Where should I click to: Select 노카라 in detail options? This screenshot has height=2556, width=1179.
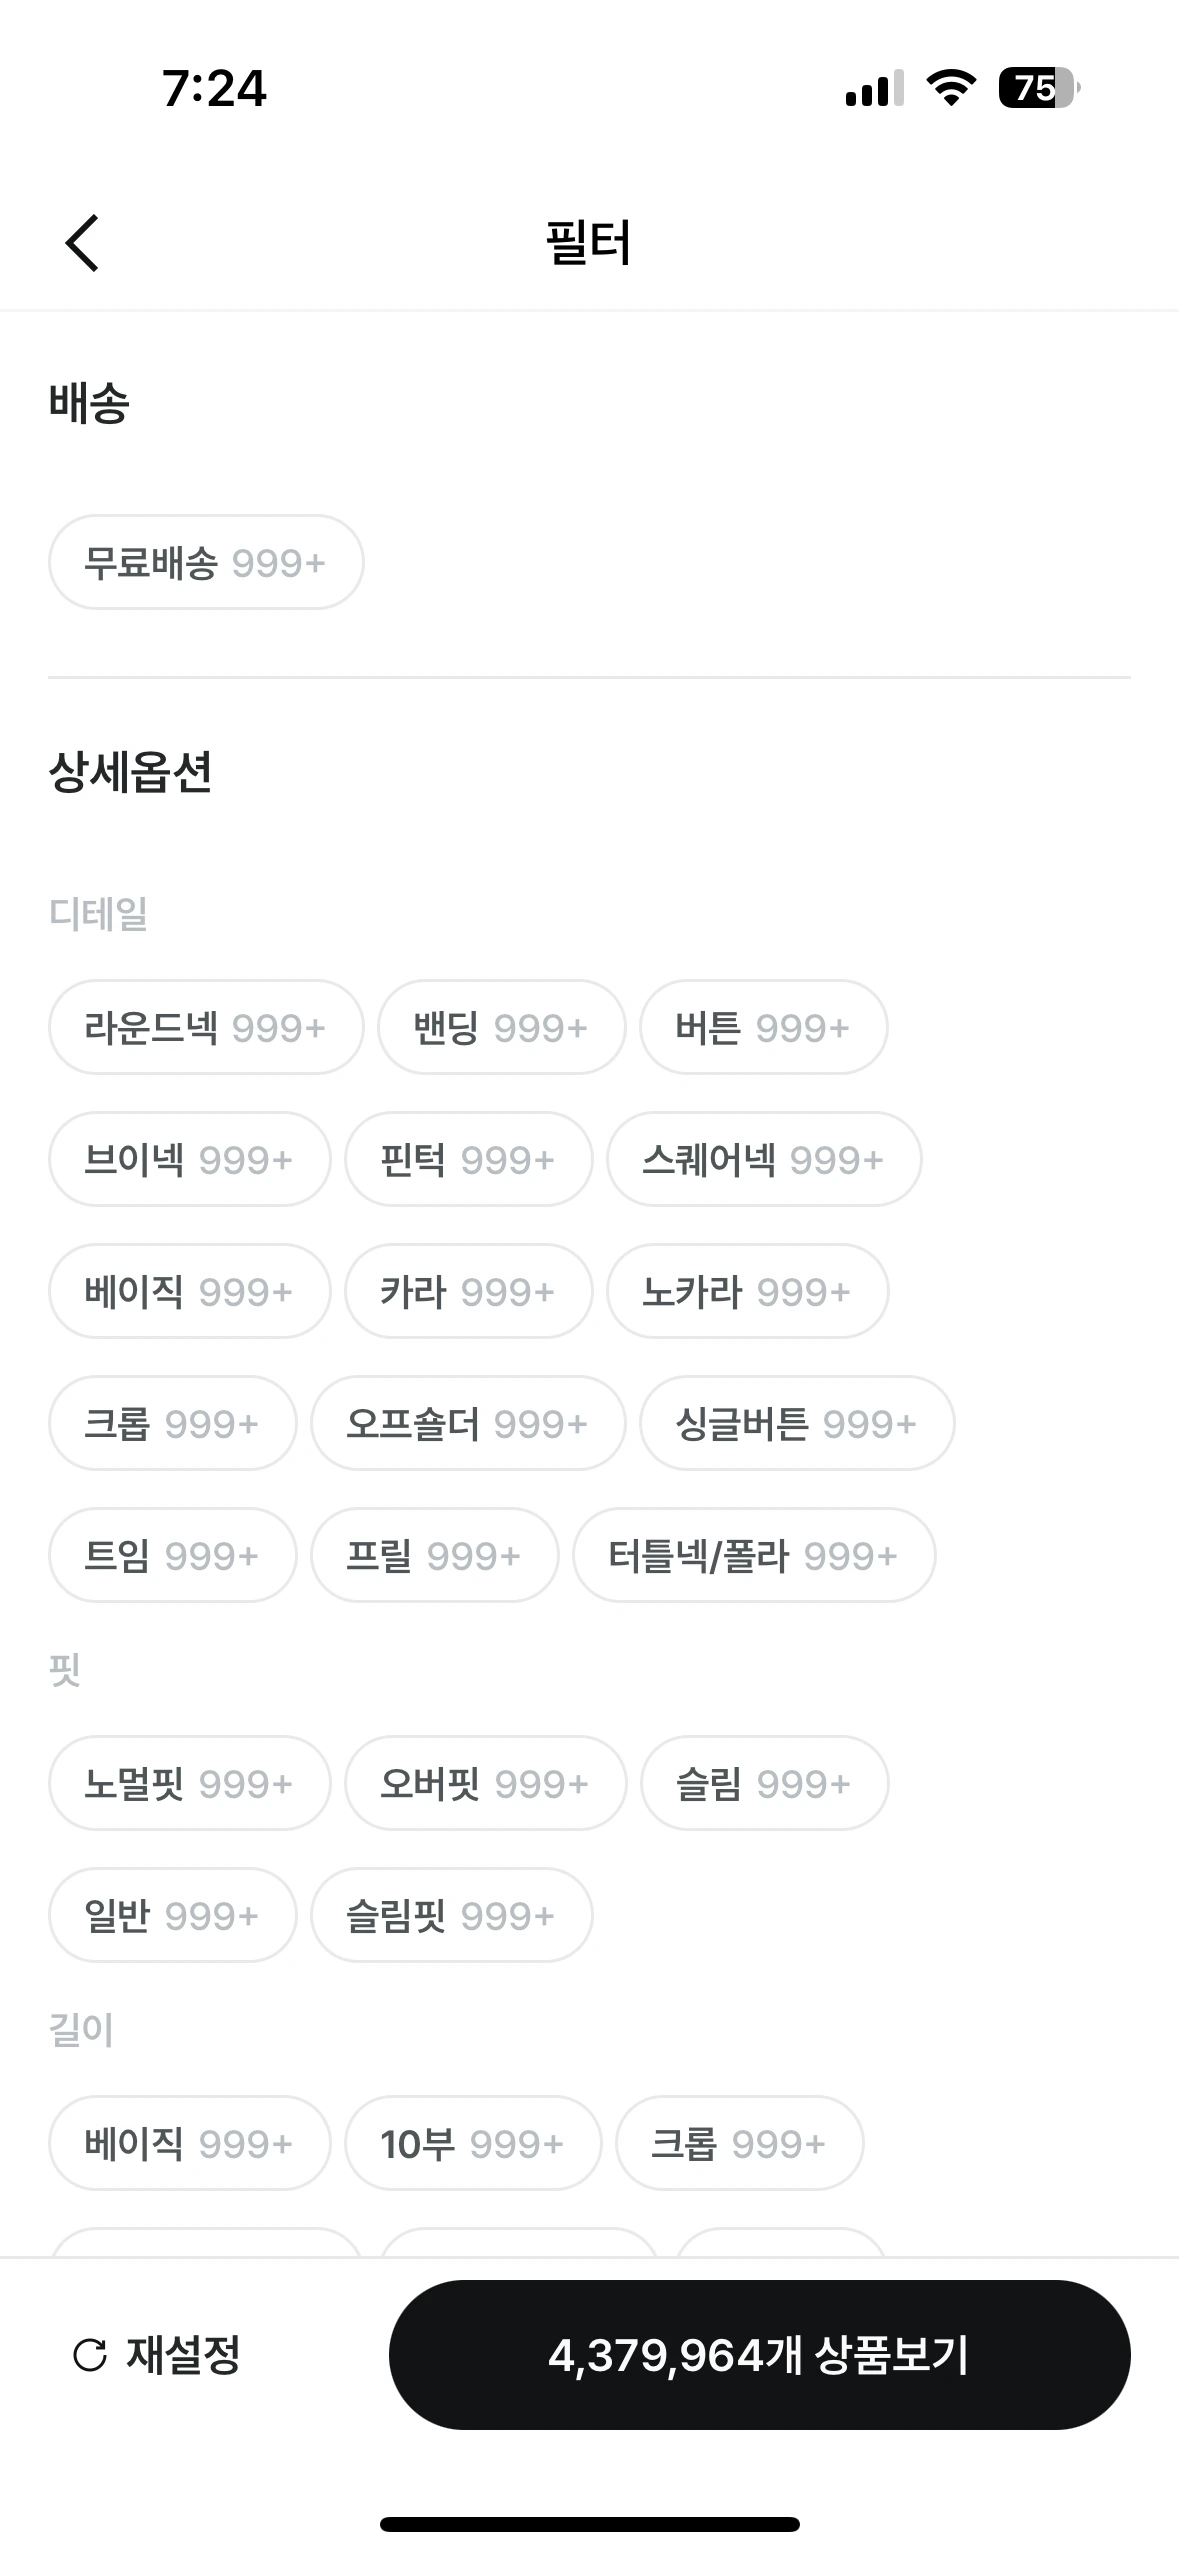[747, 1291]
